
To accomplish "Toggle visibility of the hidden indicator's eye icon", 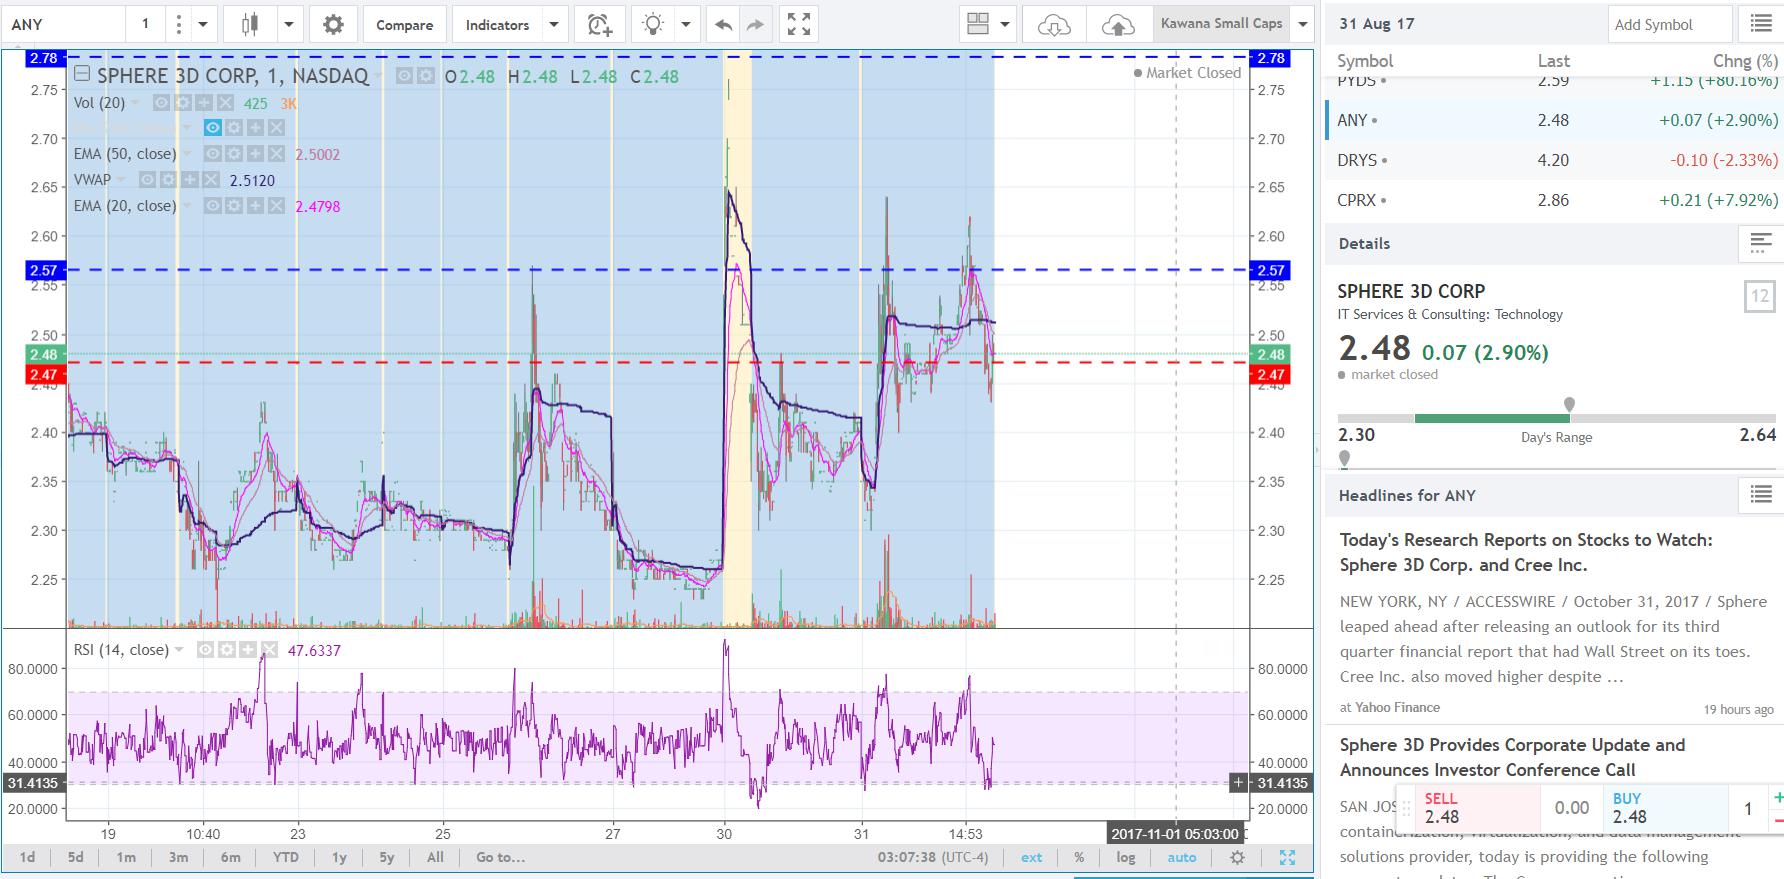I will tap(212, 128).
